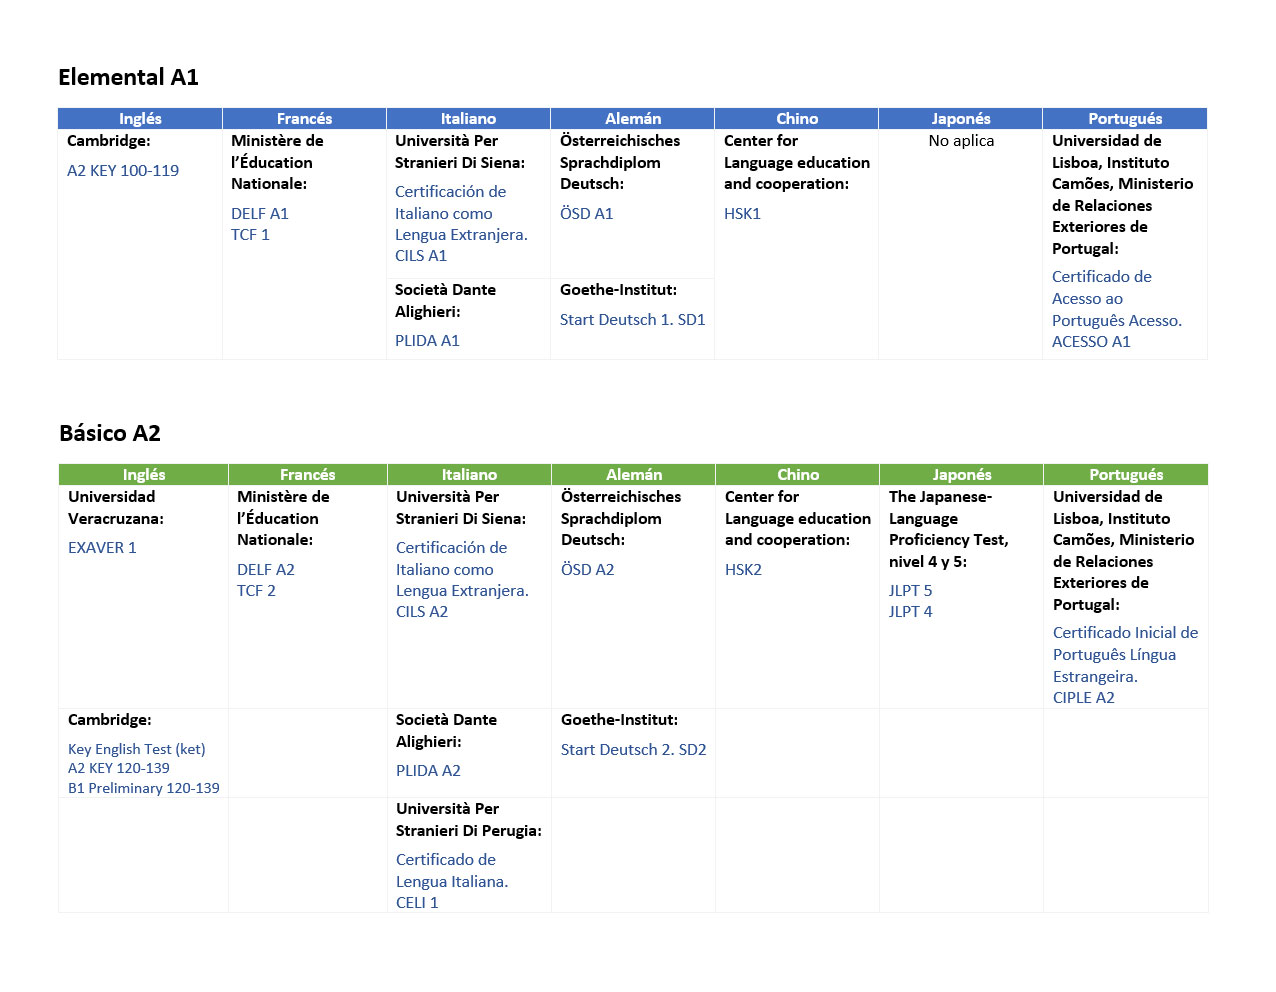Open the Start Deutsch 2. SD2 link
Viewport: 1276px width, 992px height.
(633, 750)
